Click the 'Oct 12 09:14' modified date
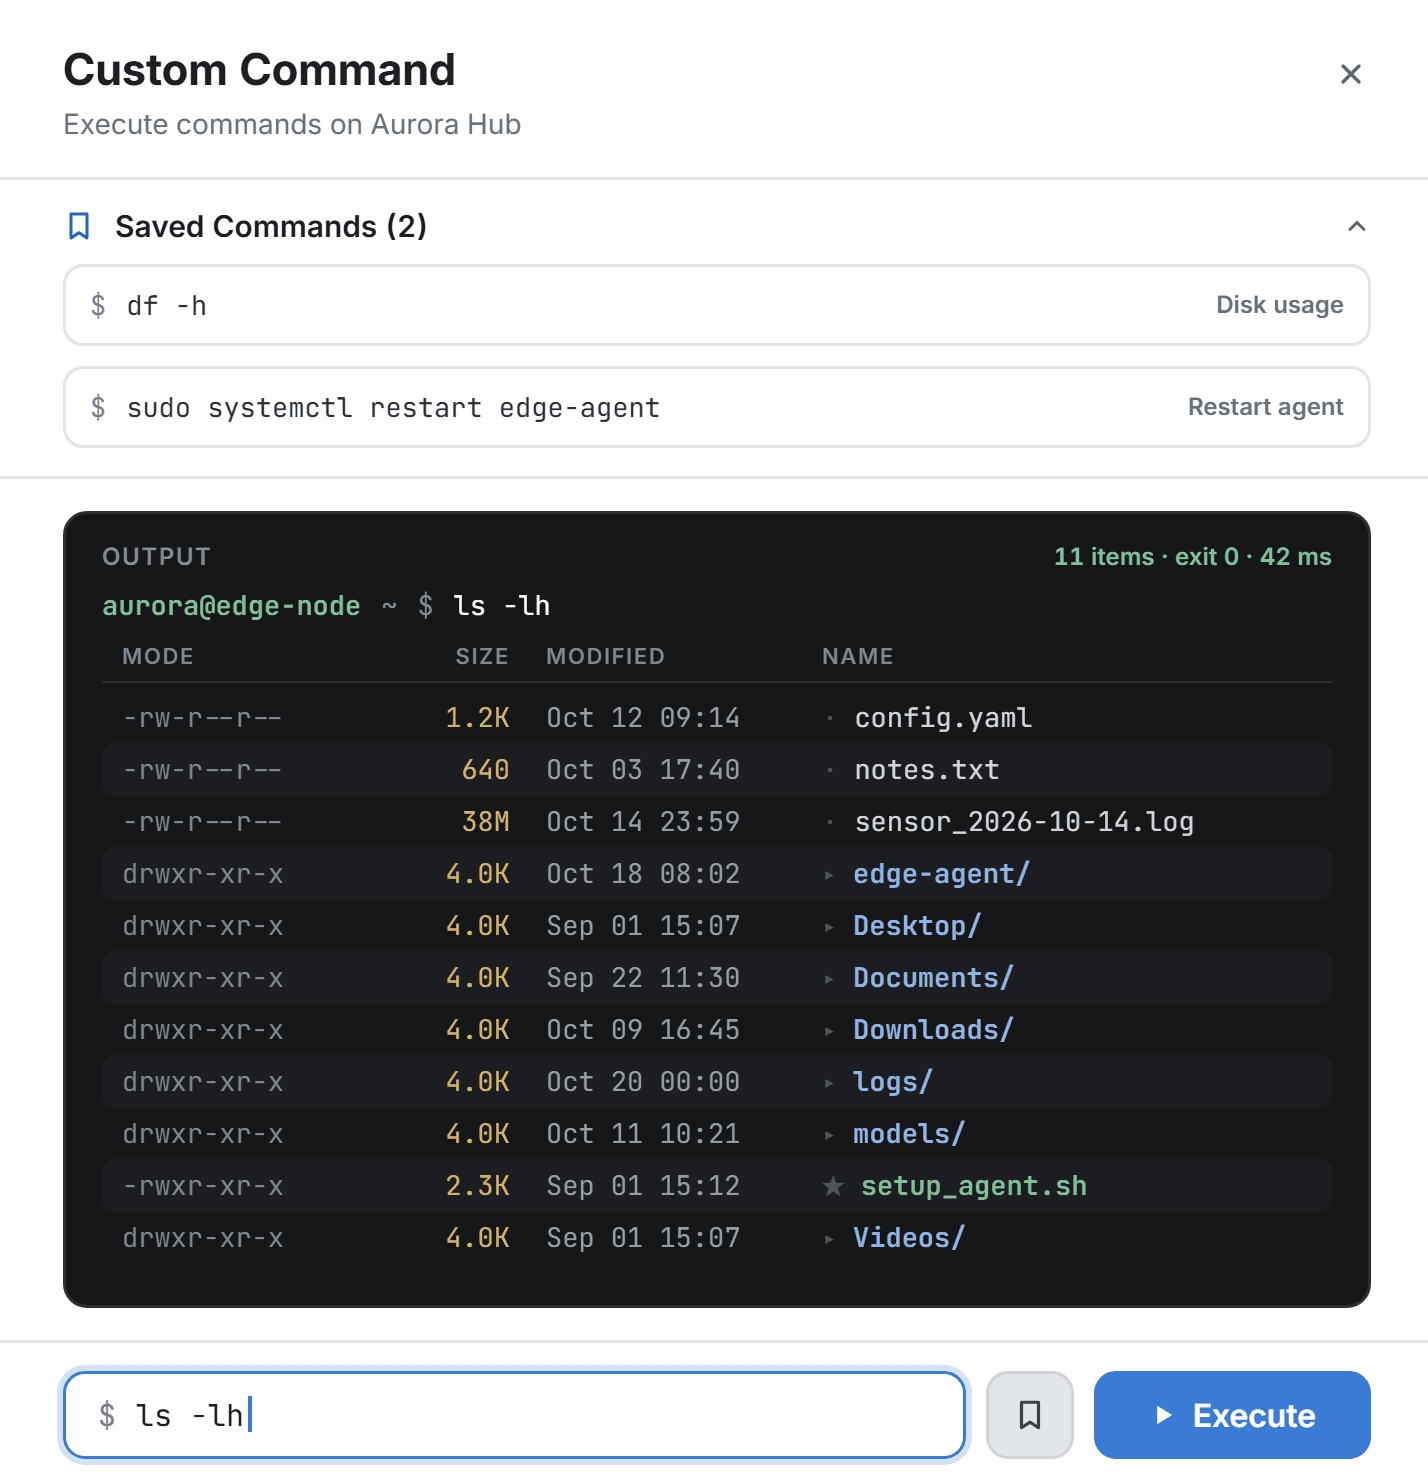Viewport: 1428px width, 1480px height. [643, 718]
